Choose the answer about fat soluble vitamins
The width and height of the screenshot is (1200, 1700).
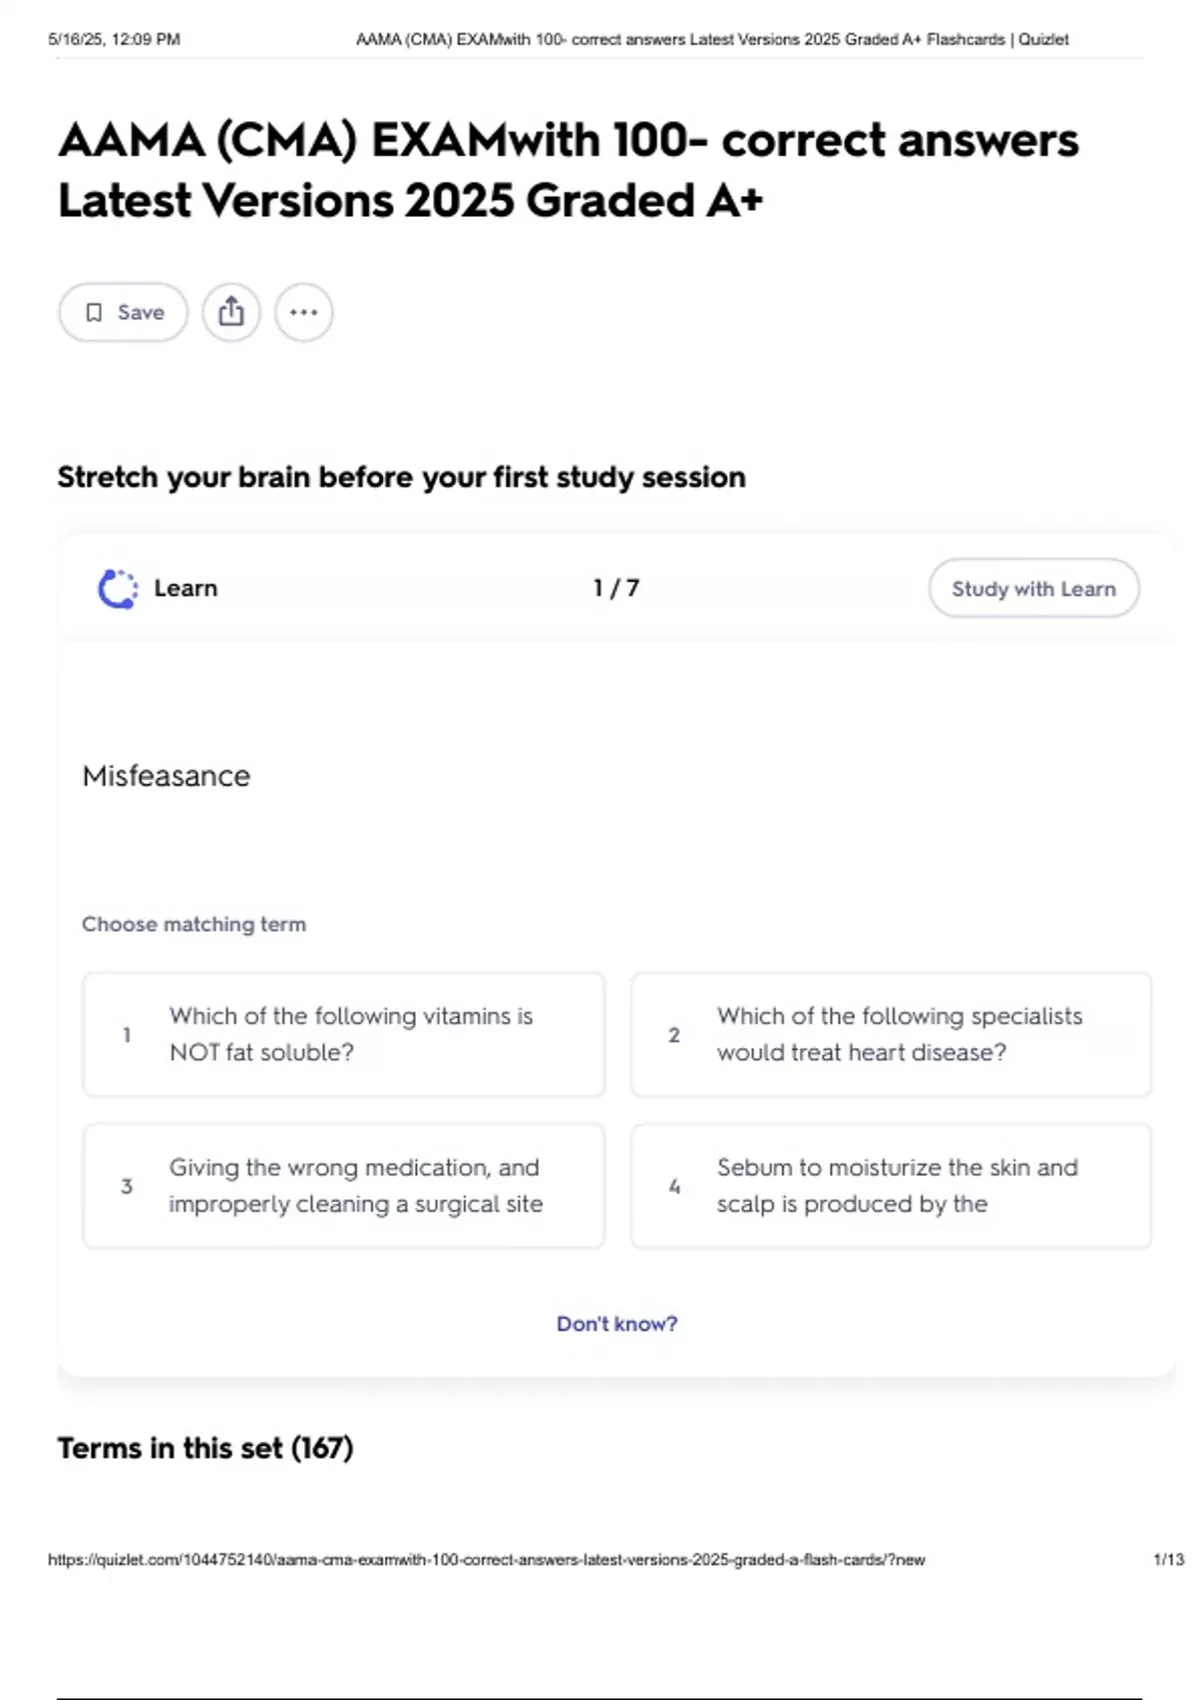(x=343, y=1034)
